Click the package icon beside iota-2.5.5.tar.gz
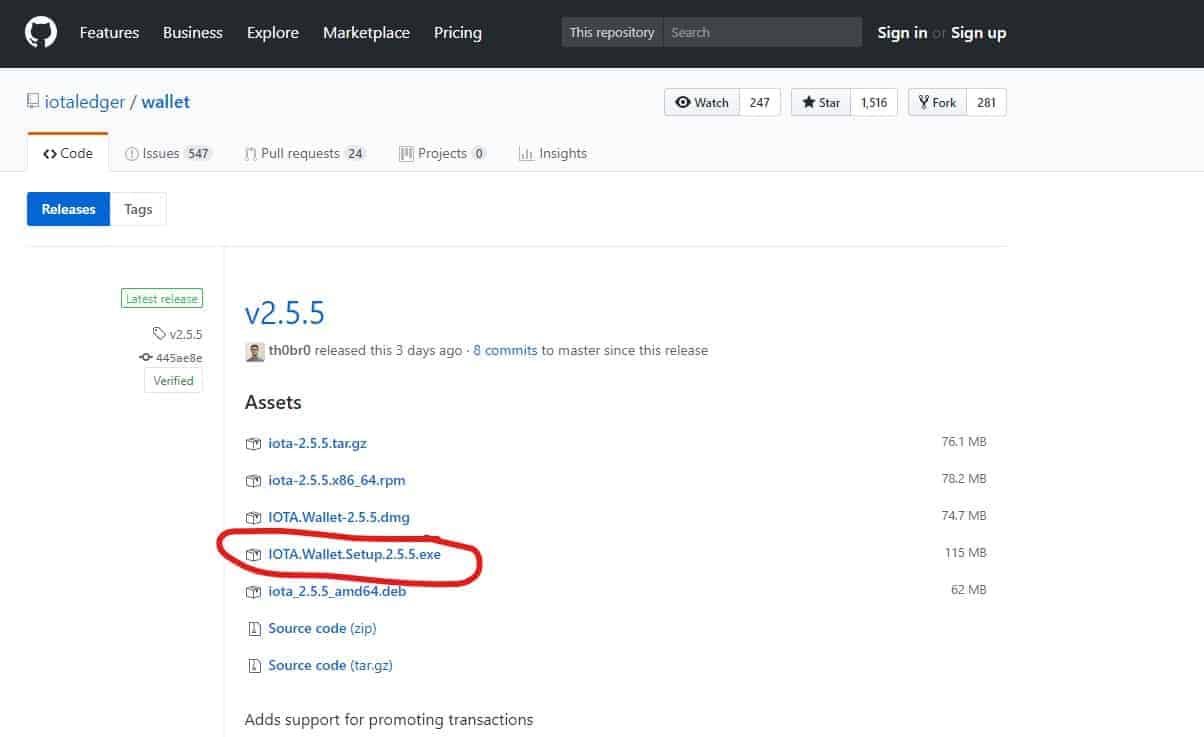The image size is (1204, 737). (x=253, y=443)
